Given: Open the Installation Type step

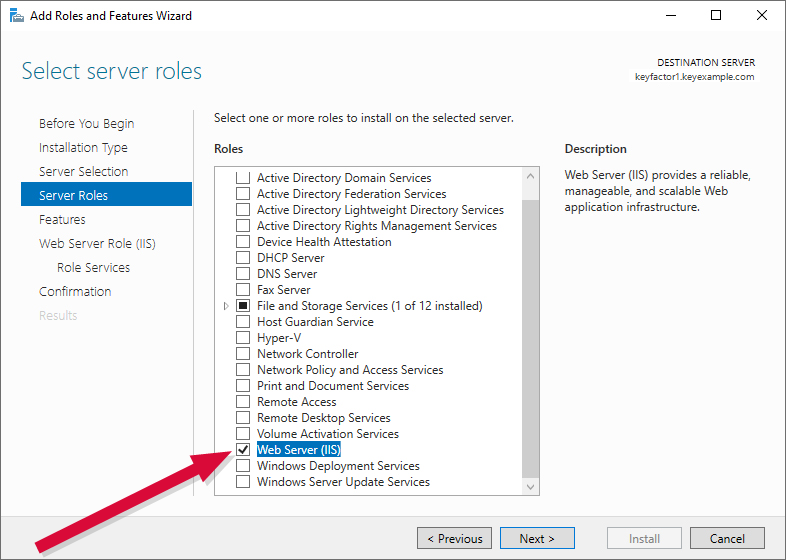Looking at the screenshot, I should point(83,148).
